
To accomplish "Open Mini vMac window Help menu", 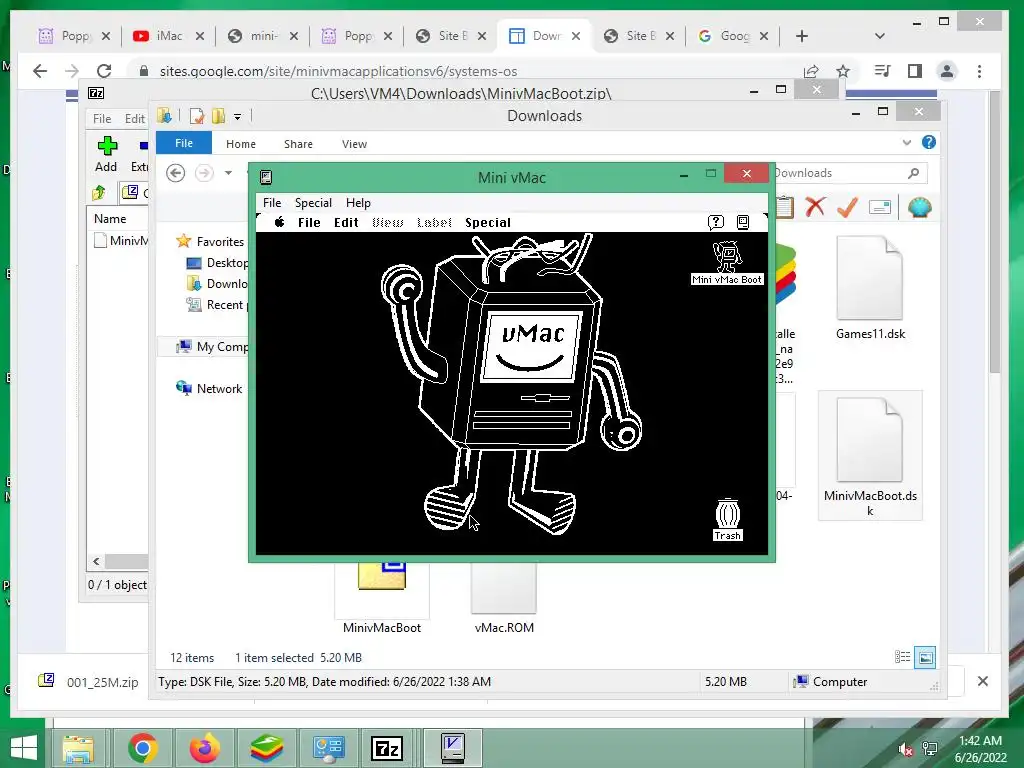I will [358, 202].
